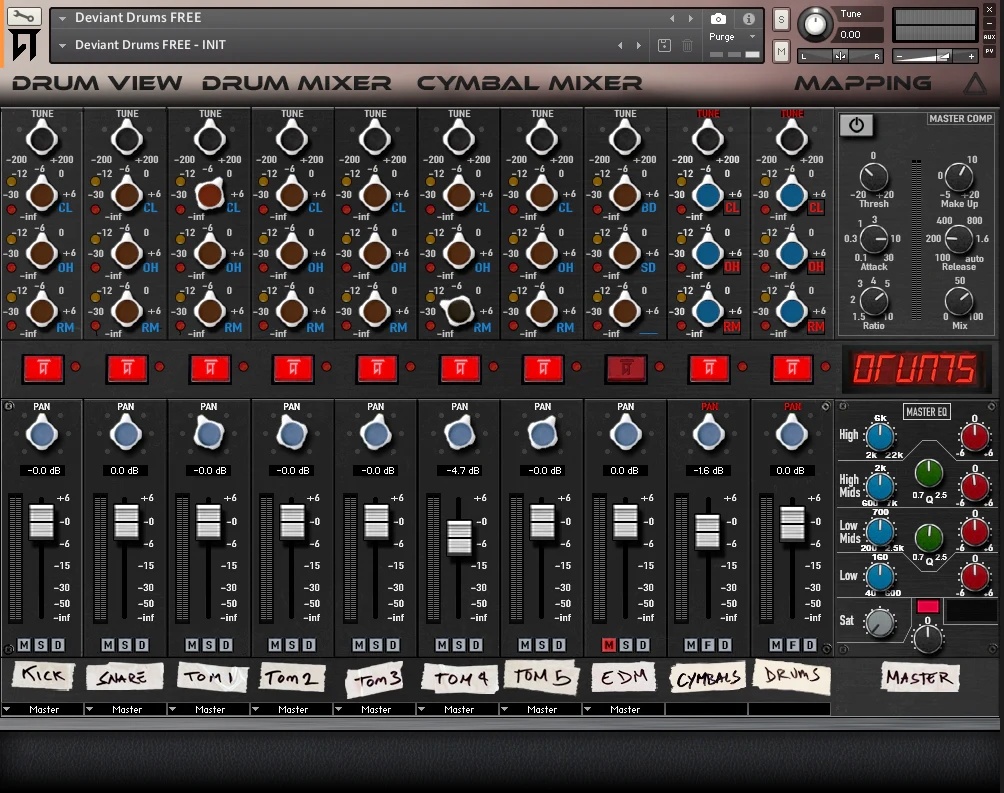Switch to Drum View tab

click(x=97, y=83)
